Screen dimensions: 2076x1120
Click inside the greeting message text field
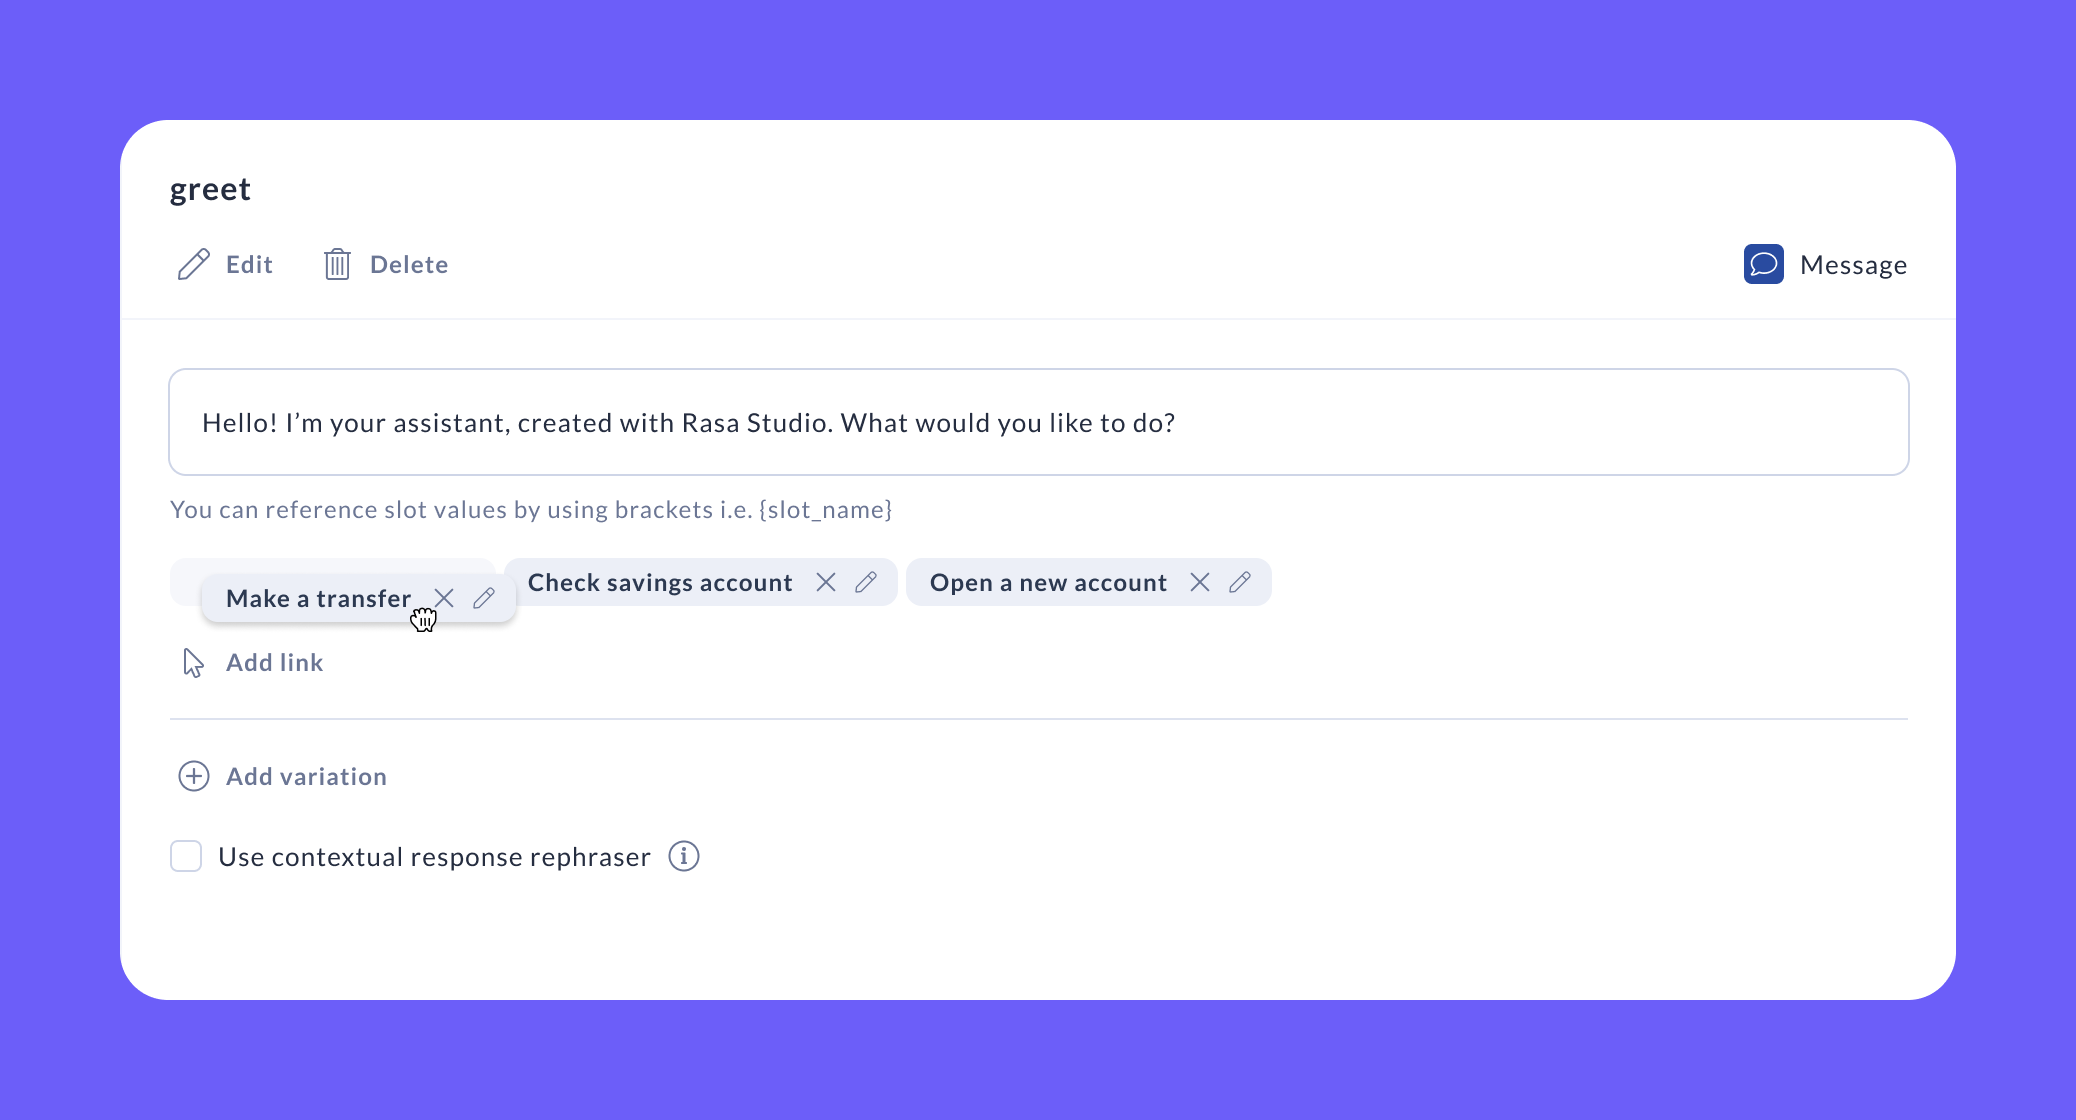(1038, 422)
